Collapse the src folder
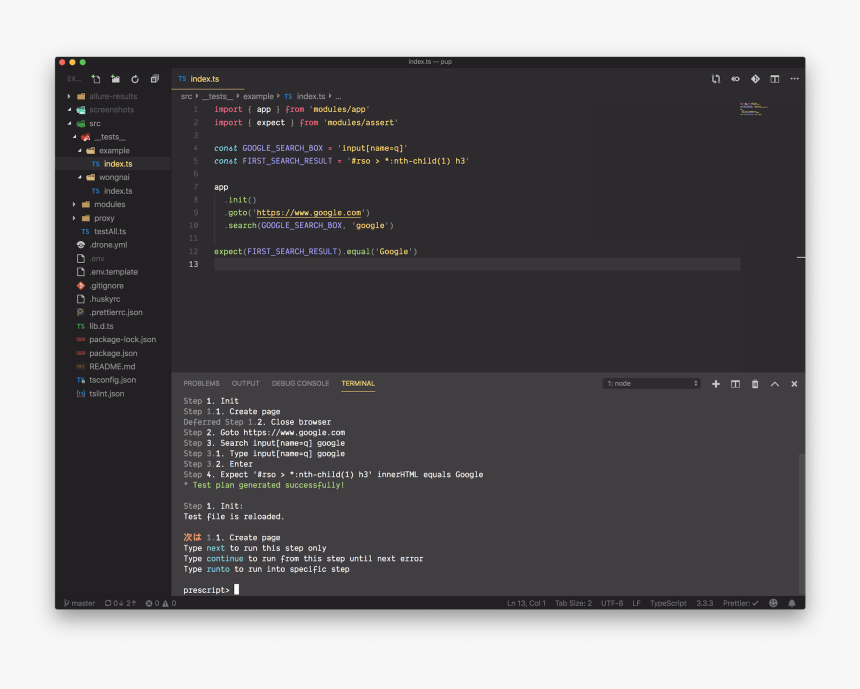This screenshot has height=689, width=860. click(x=94, y=123)
